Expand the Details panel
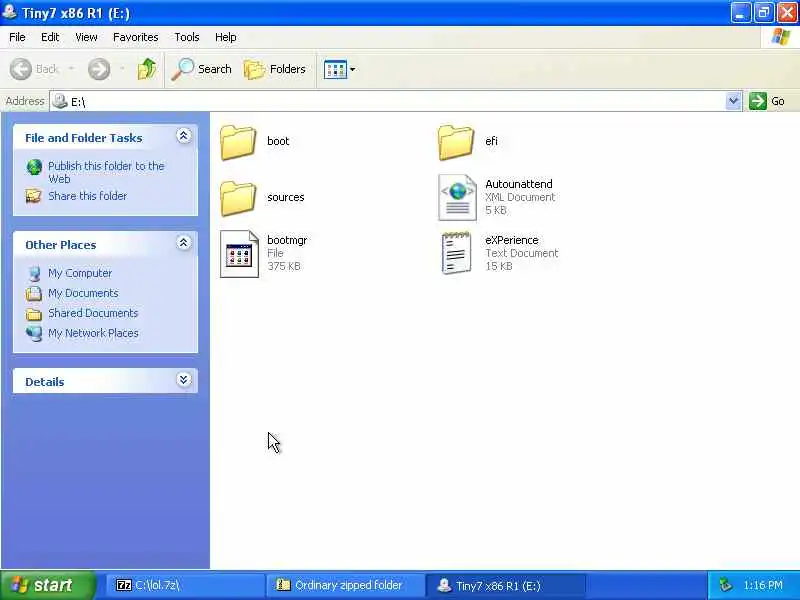 pos(184,380)
